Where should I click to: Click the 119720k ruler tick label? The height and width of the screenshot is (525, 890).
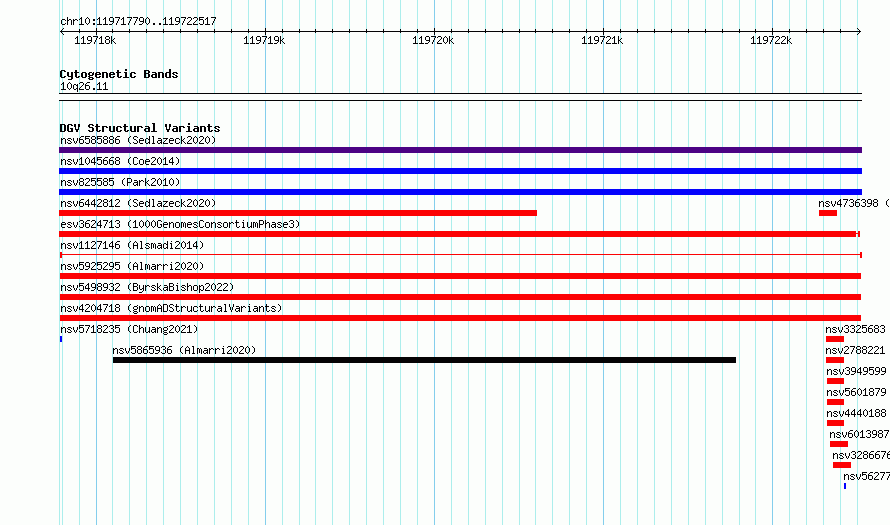(433, 41)
